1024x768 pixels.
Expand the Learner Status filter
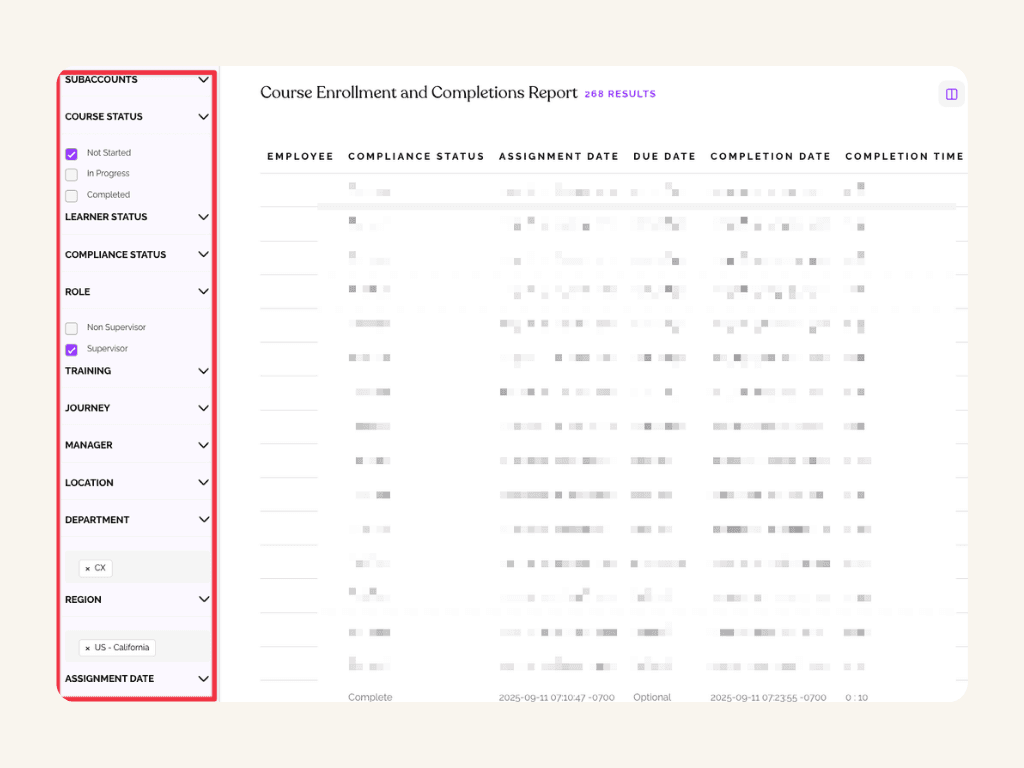point(203,217)
